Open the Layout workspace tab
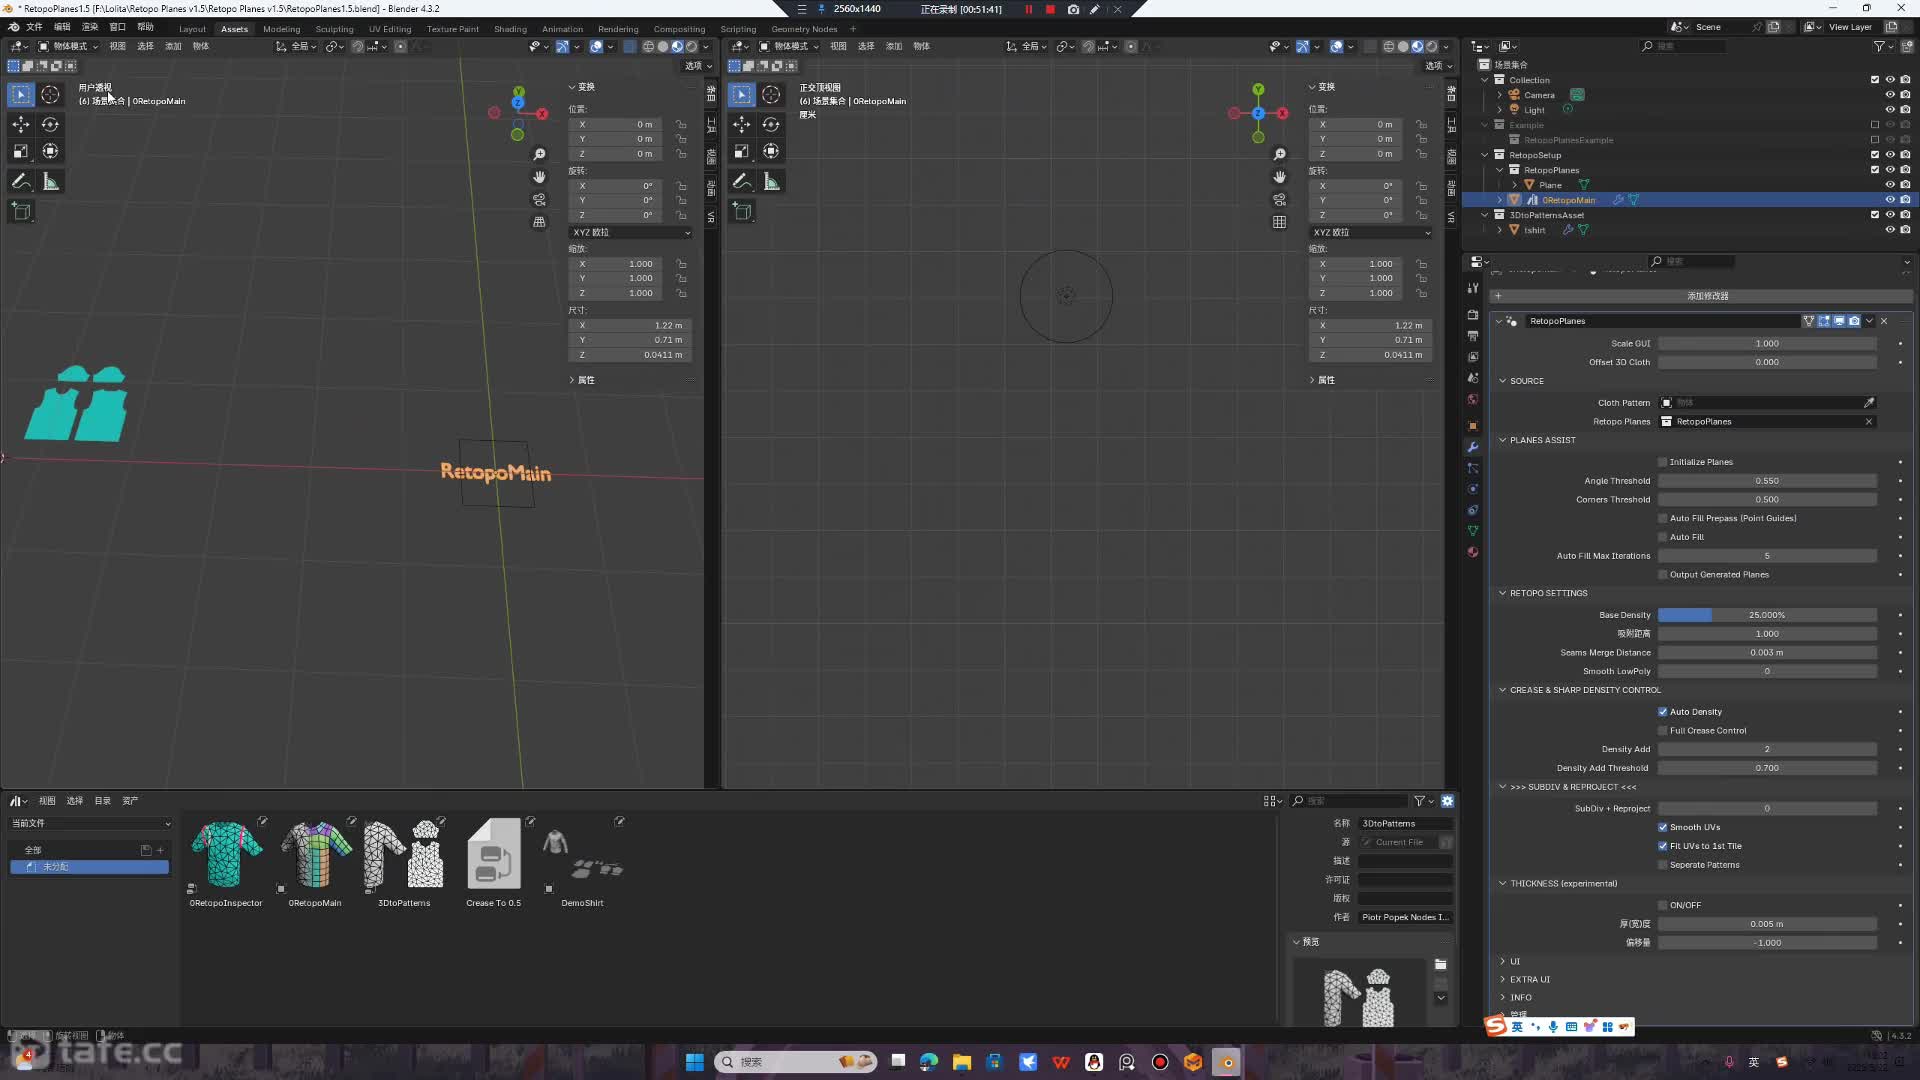The height and width of the screenshot is (1080, 1920). [x=192, y=29]
